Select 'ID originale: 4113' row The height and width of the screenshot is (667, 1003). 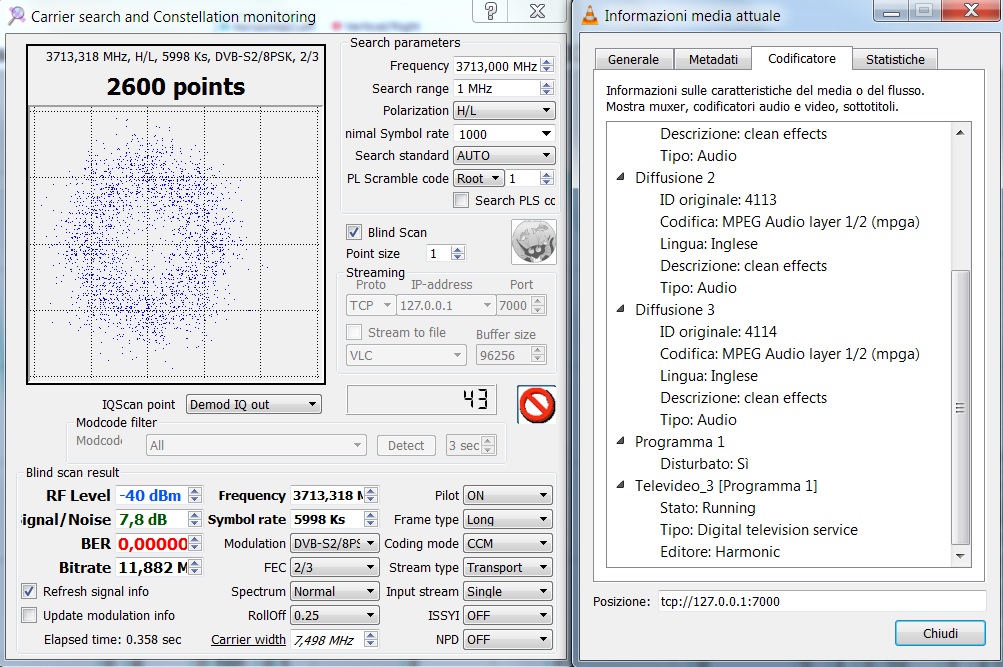click(x=718, y=200)
